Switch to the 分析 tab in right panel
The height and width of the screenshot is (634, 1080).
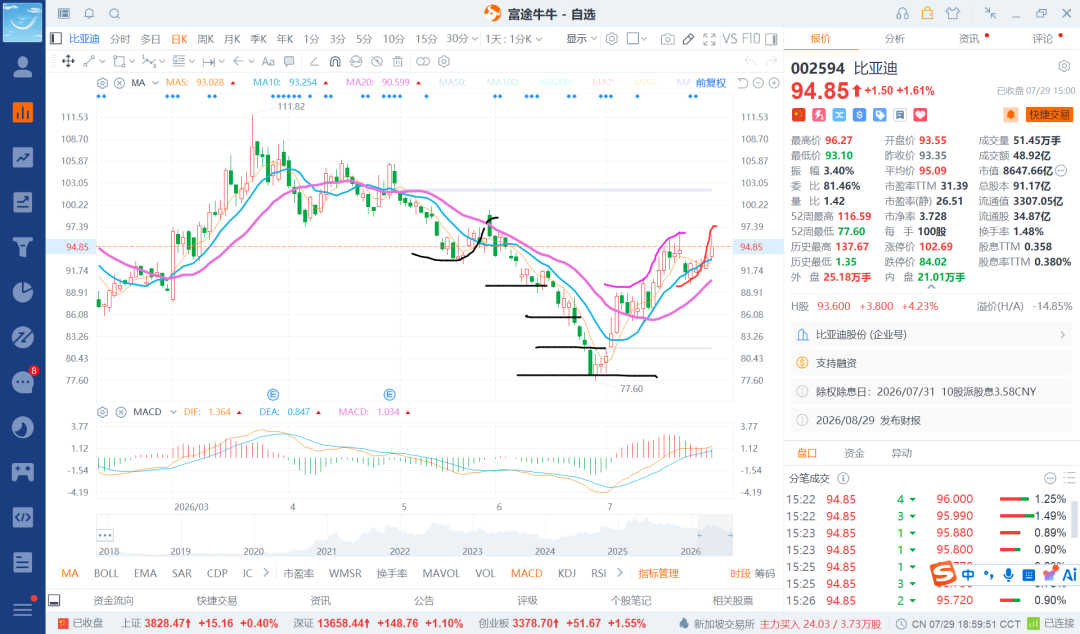point(894,39)
